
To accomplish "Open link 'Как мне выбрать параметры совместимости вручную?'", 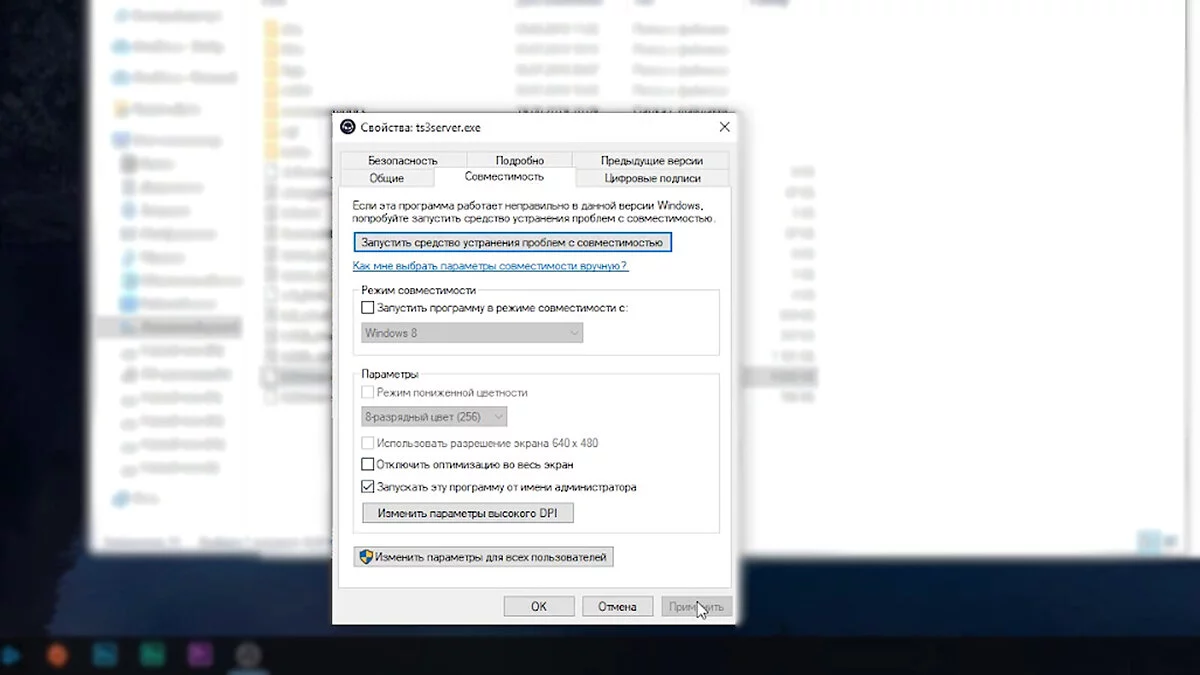I will (490, 266).
